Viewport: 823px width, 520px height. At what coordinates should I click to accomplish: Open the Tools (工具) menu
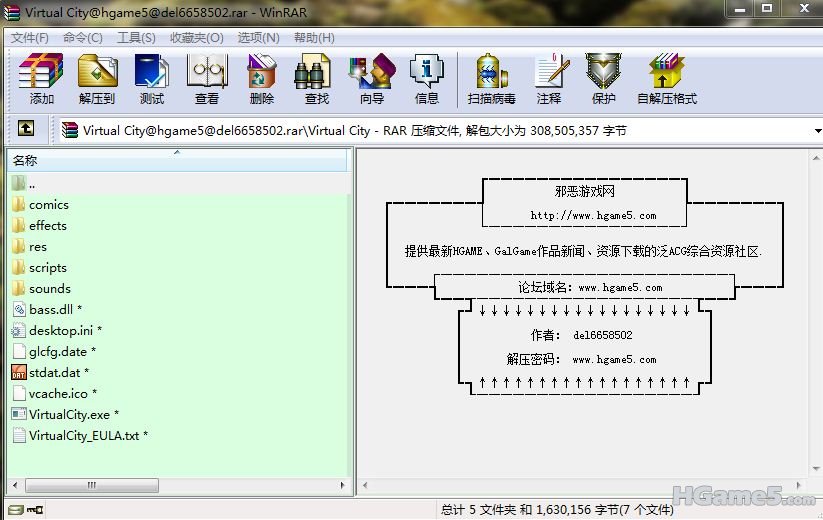[136, 38]
